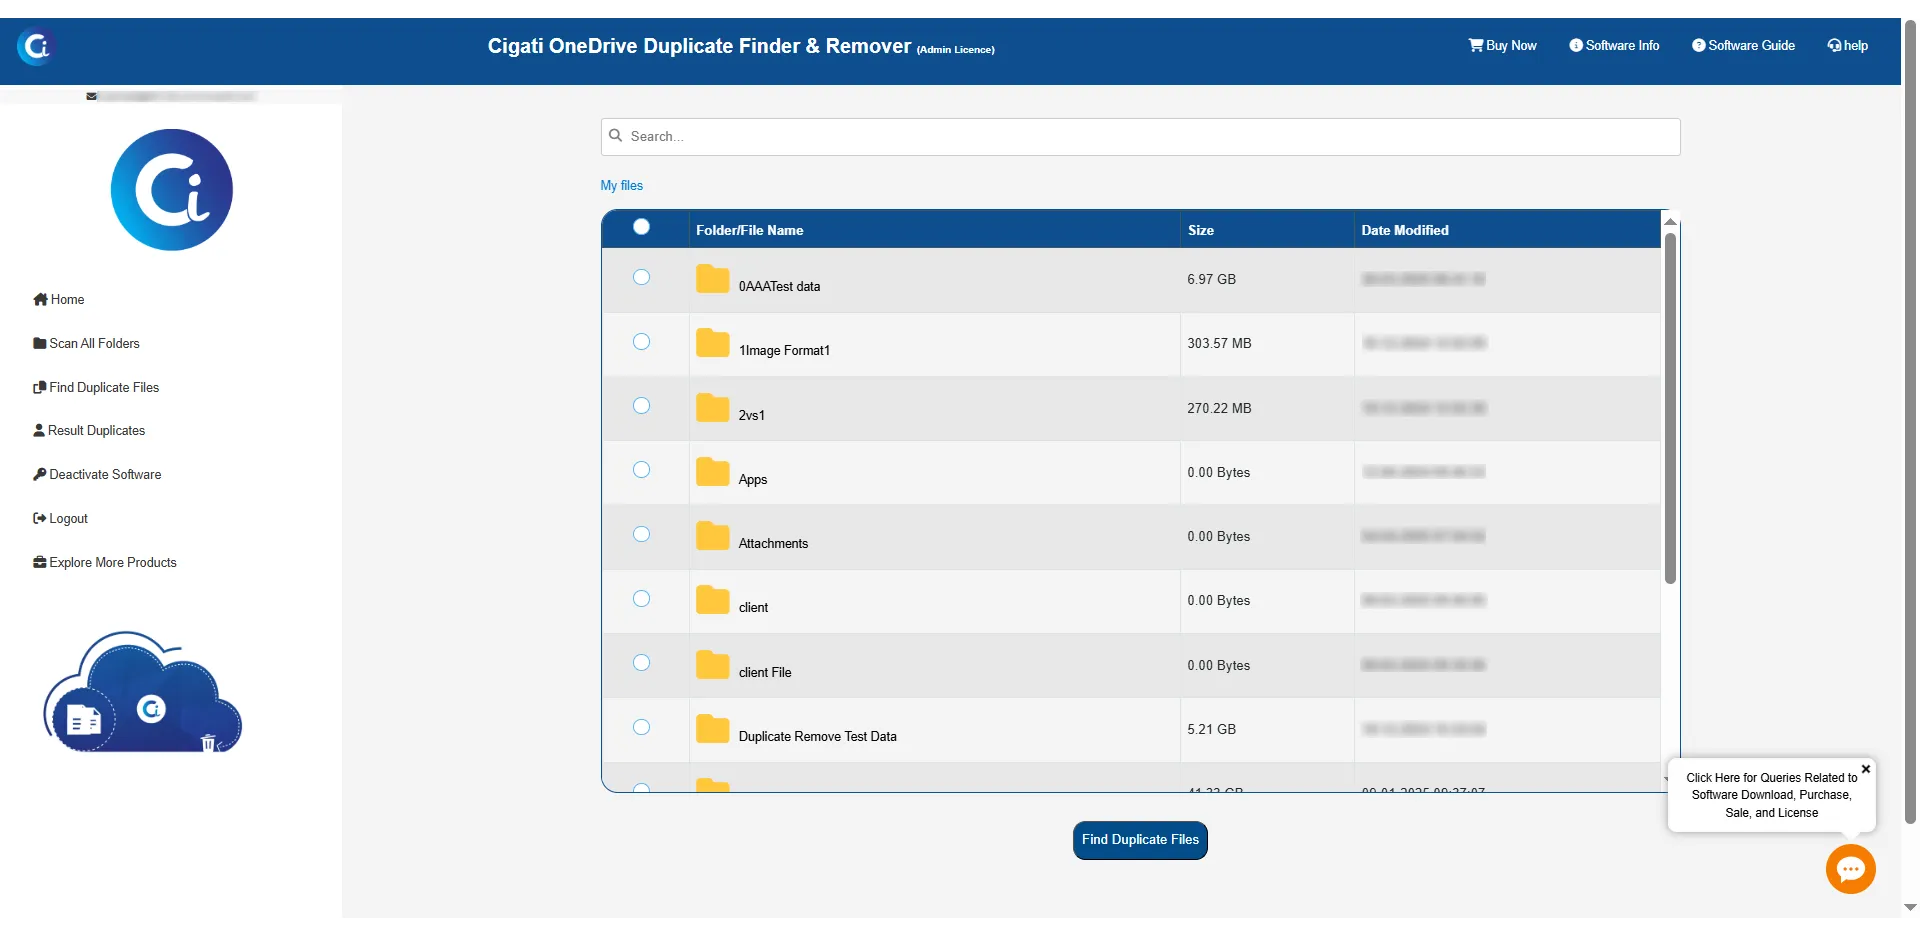
Task: Click the help headset icon
Action: (1834, 45)
